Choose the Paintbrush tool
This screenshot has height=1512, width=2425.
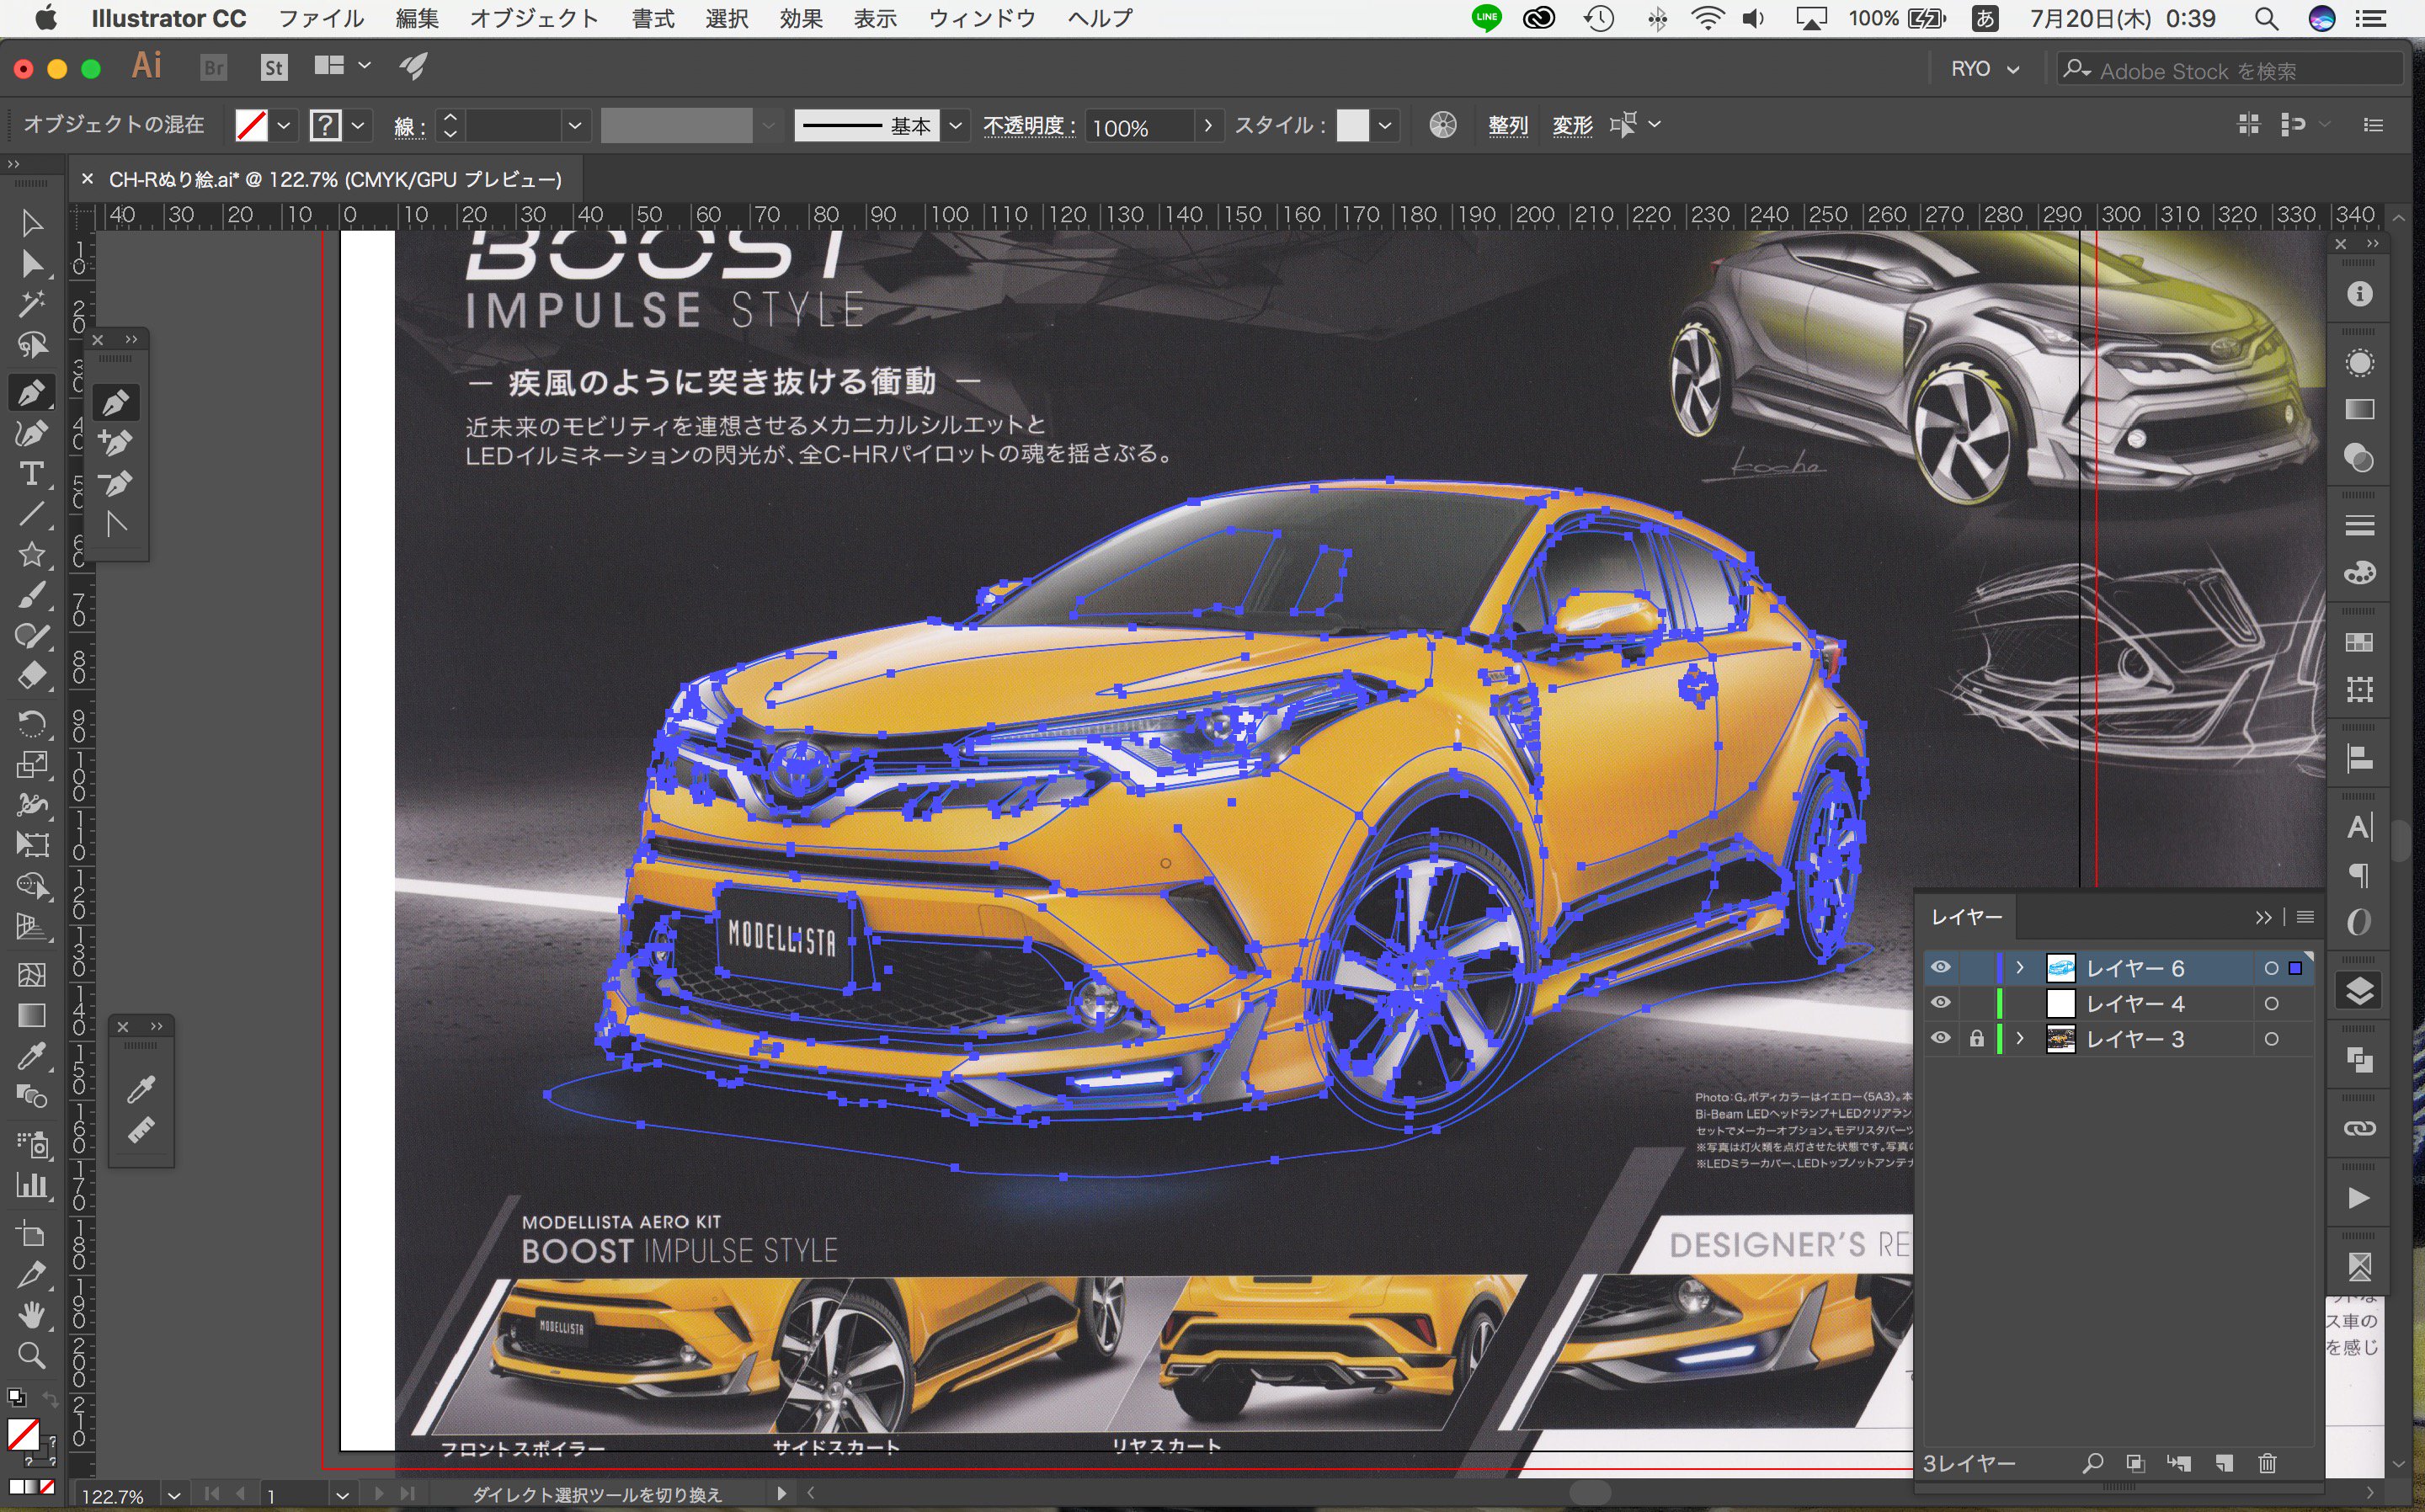pyautogui.click(x=32, y=595)
